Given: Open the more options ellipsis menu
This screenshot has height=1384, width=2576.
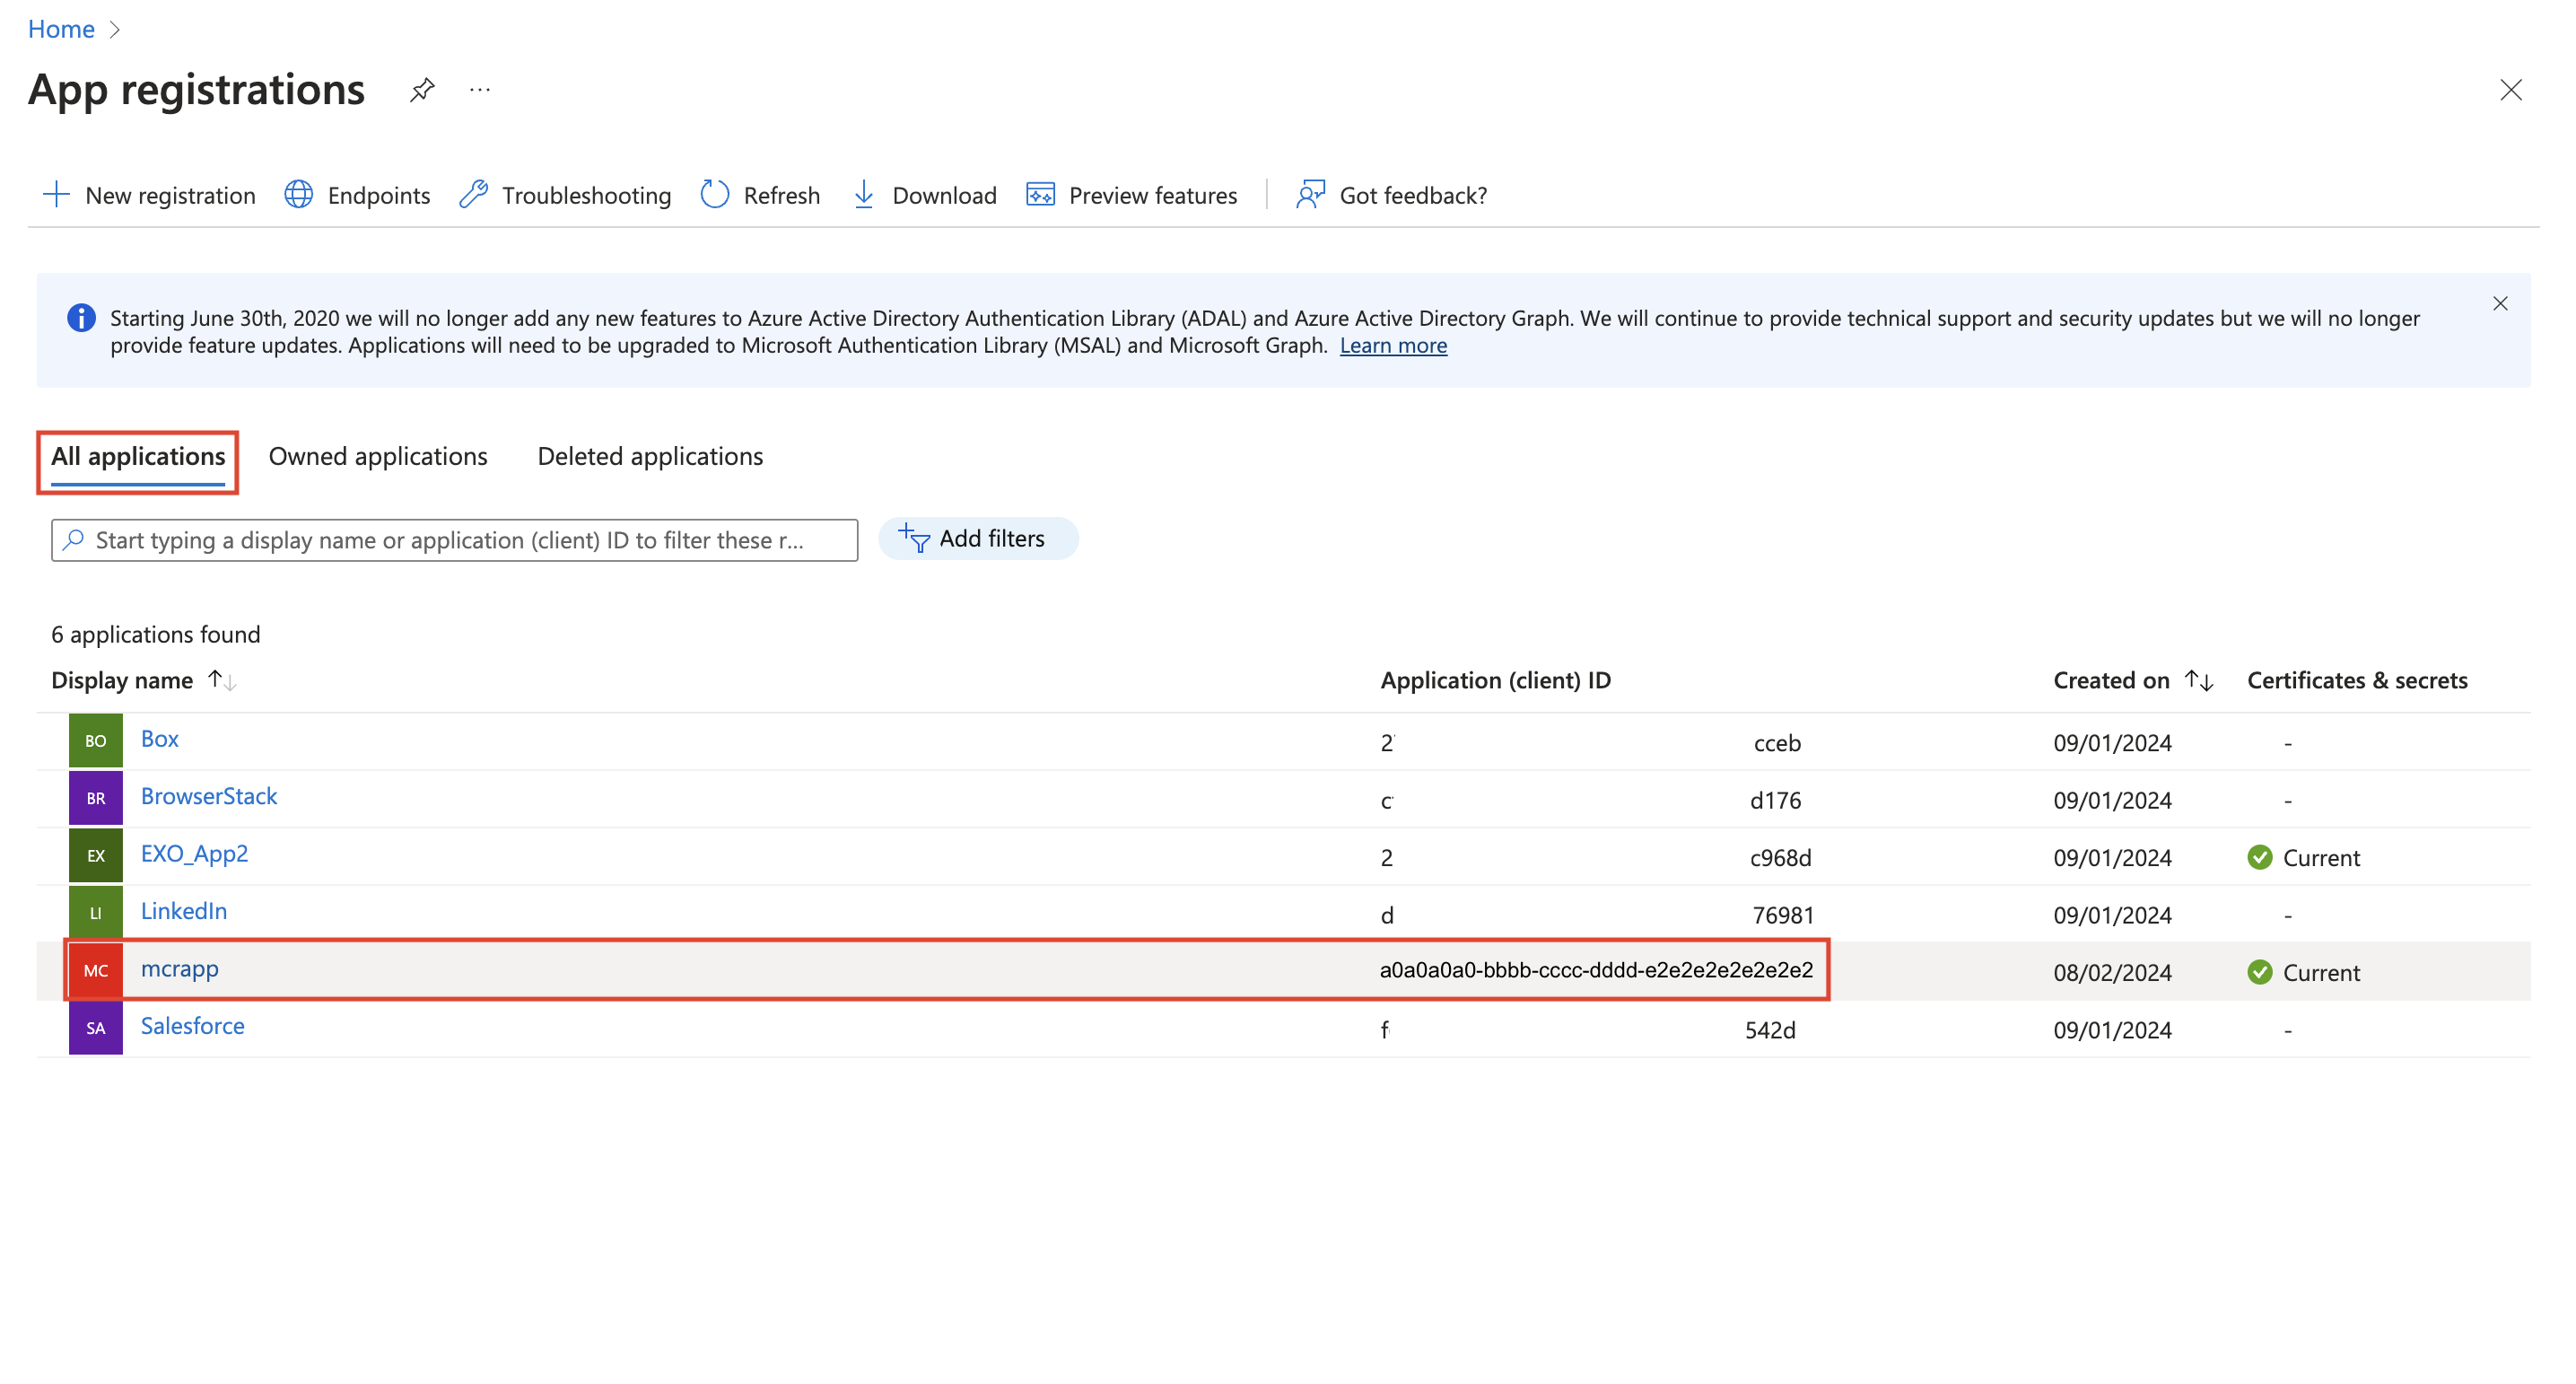Looking at the screenshot, I should 480,90.
